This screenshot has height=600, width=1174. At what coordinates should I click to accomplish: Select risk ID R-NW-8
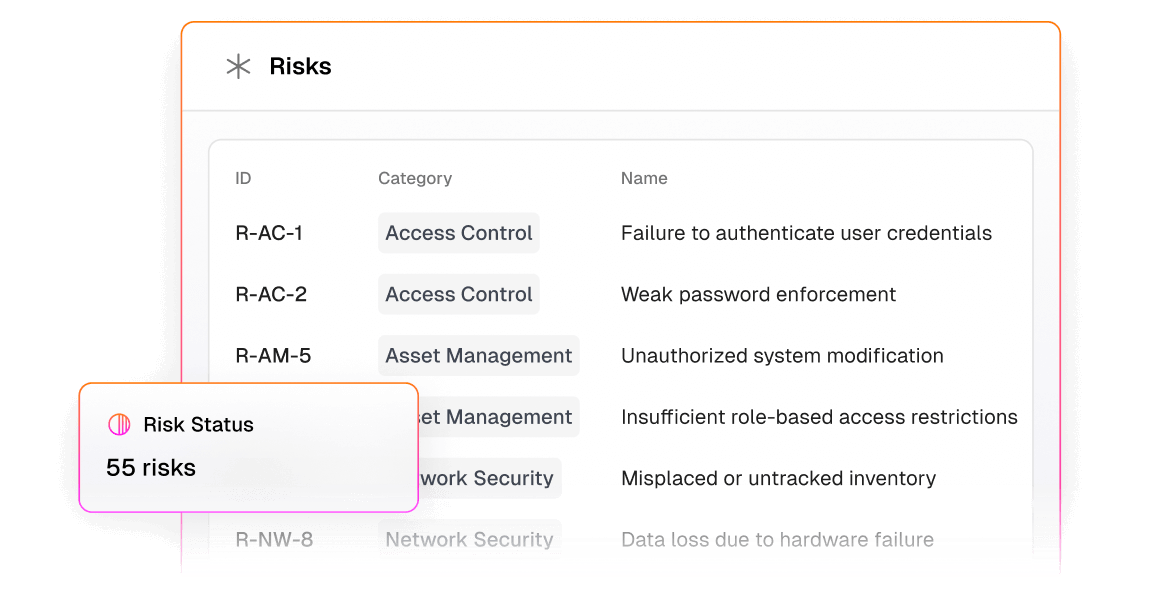click(274, 539)
